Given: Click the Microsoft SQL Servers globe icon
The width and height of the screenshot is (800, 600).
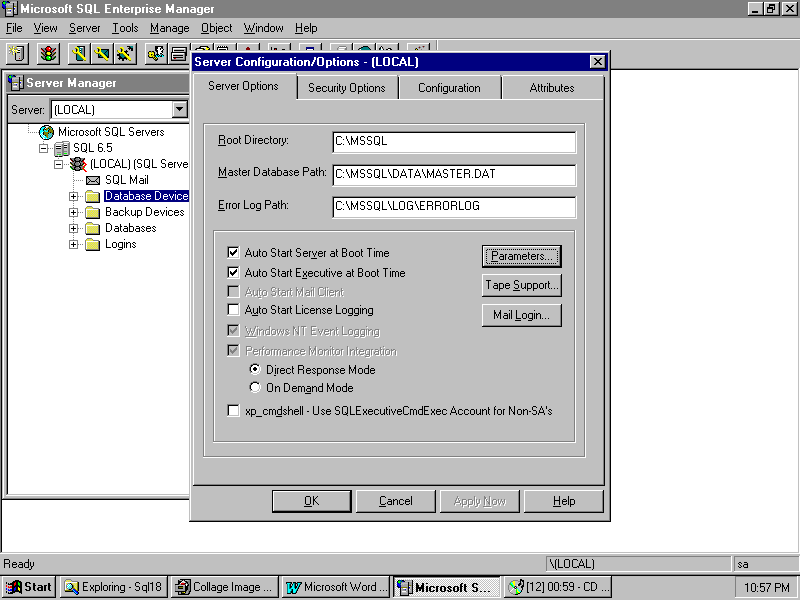Looking at the screenshot, I should click(46, 132).
